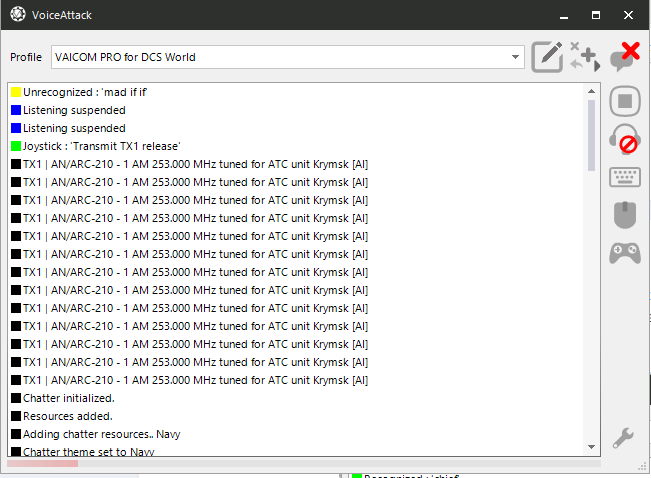Minimize the VoiceAttack window

click(563, 15)
